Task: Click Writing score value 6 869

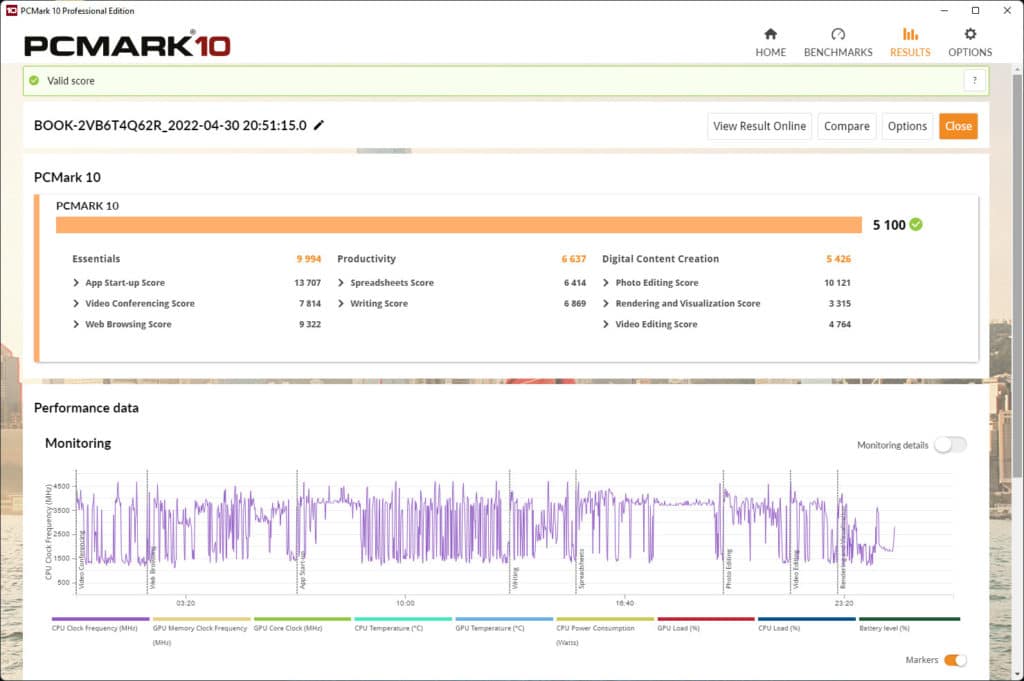Action: pyautogui.click(x=575, y=304)
